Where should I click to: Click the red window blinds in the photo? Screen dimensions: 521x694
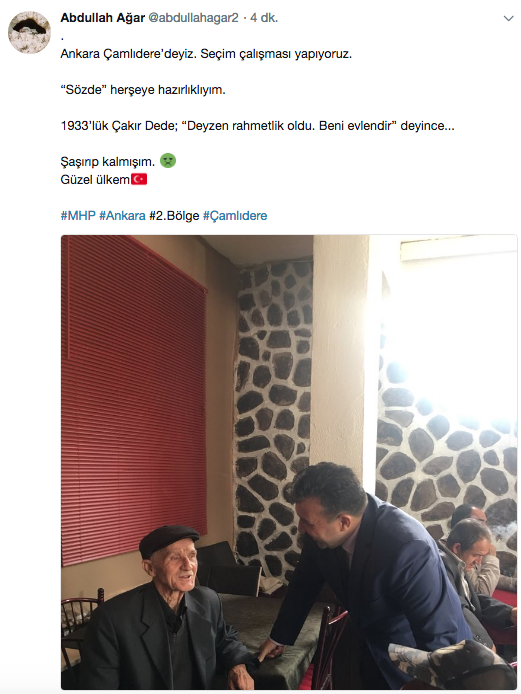coord(134,398)
